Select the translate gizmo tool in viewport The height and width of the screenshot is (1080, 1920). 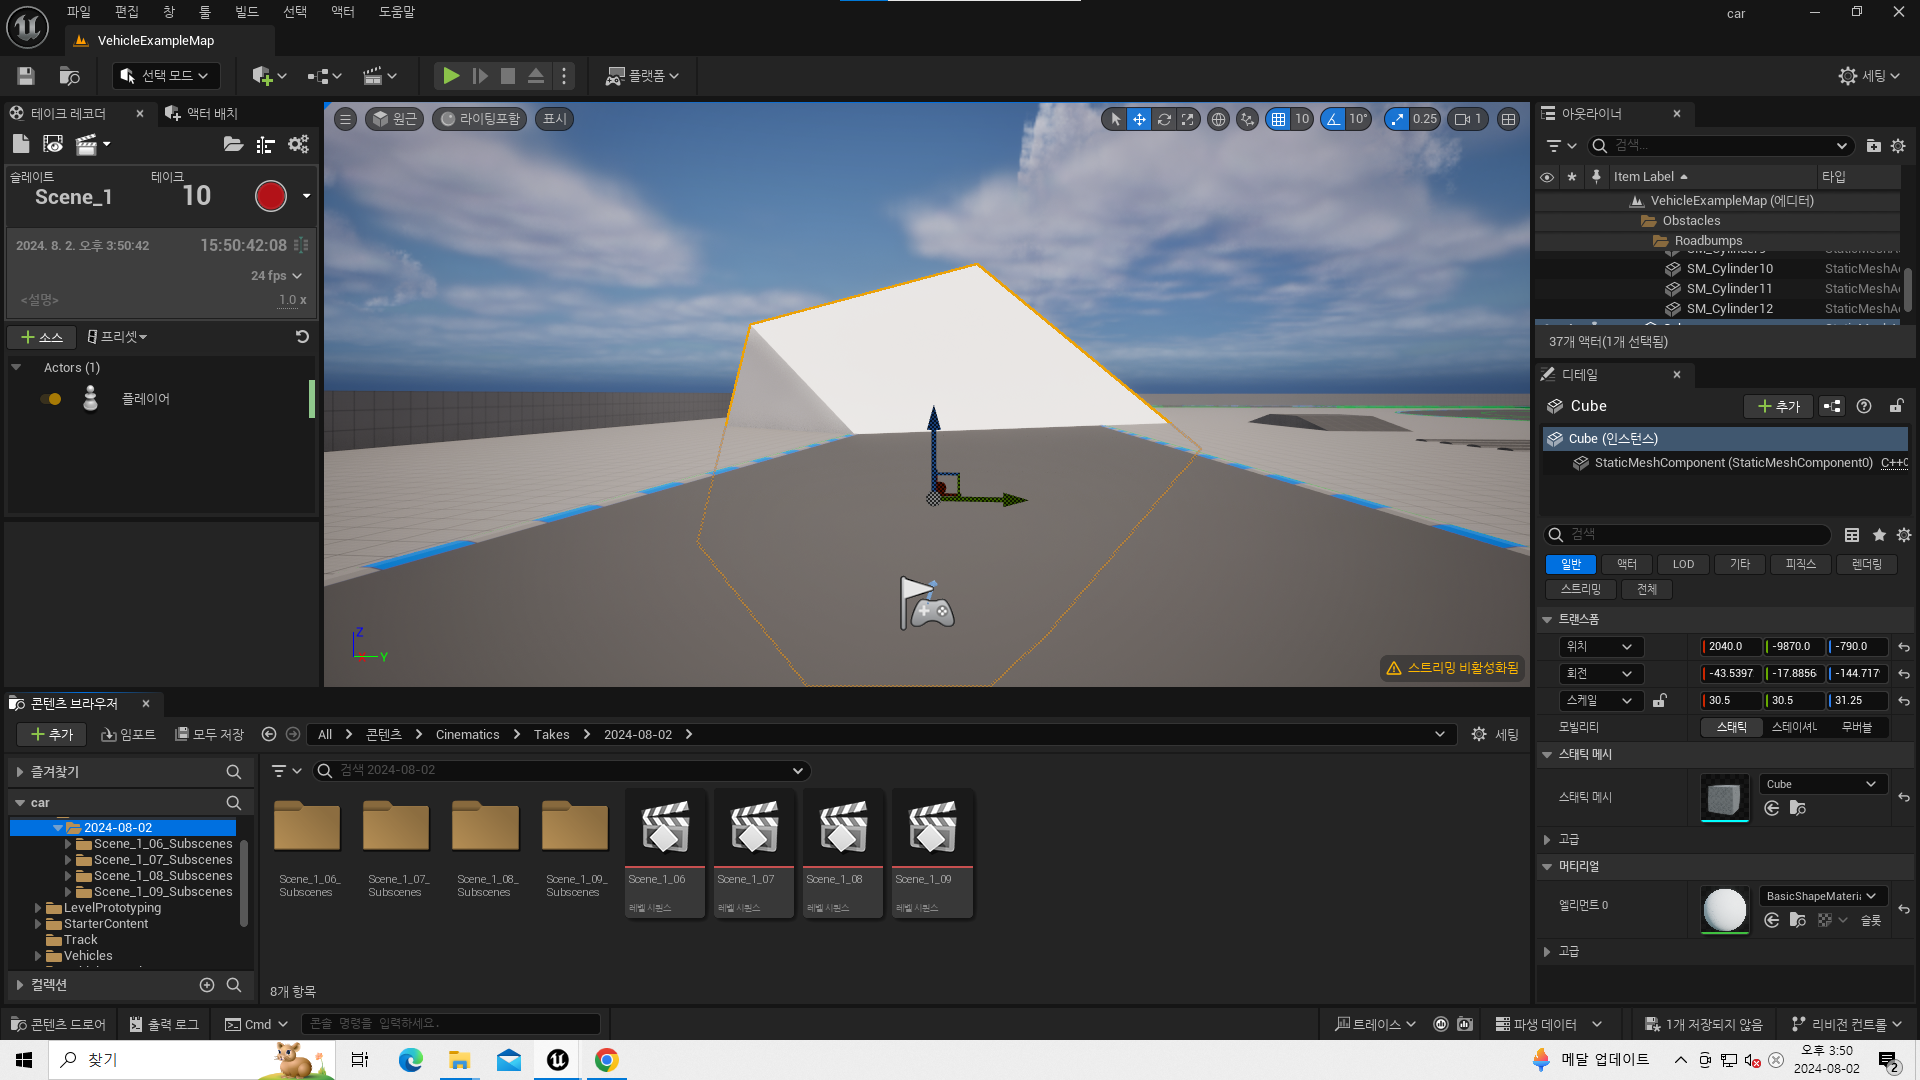(x=1139, y=119)
